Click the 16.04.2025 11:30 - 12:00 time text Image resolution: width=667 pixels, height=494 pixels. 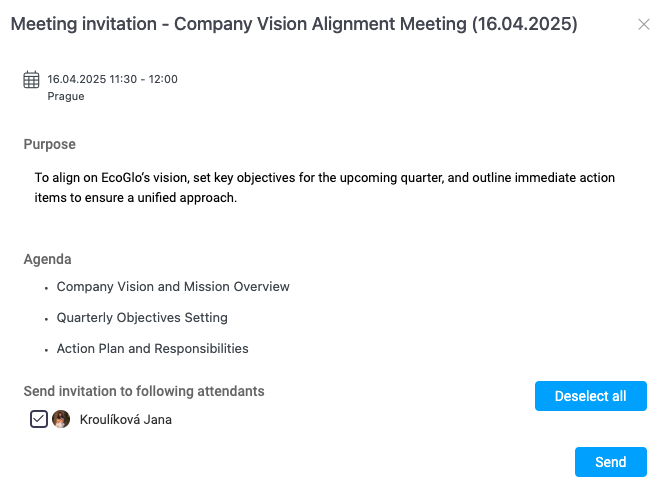point(112,79)
